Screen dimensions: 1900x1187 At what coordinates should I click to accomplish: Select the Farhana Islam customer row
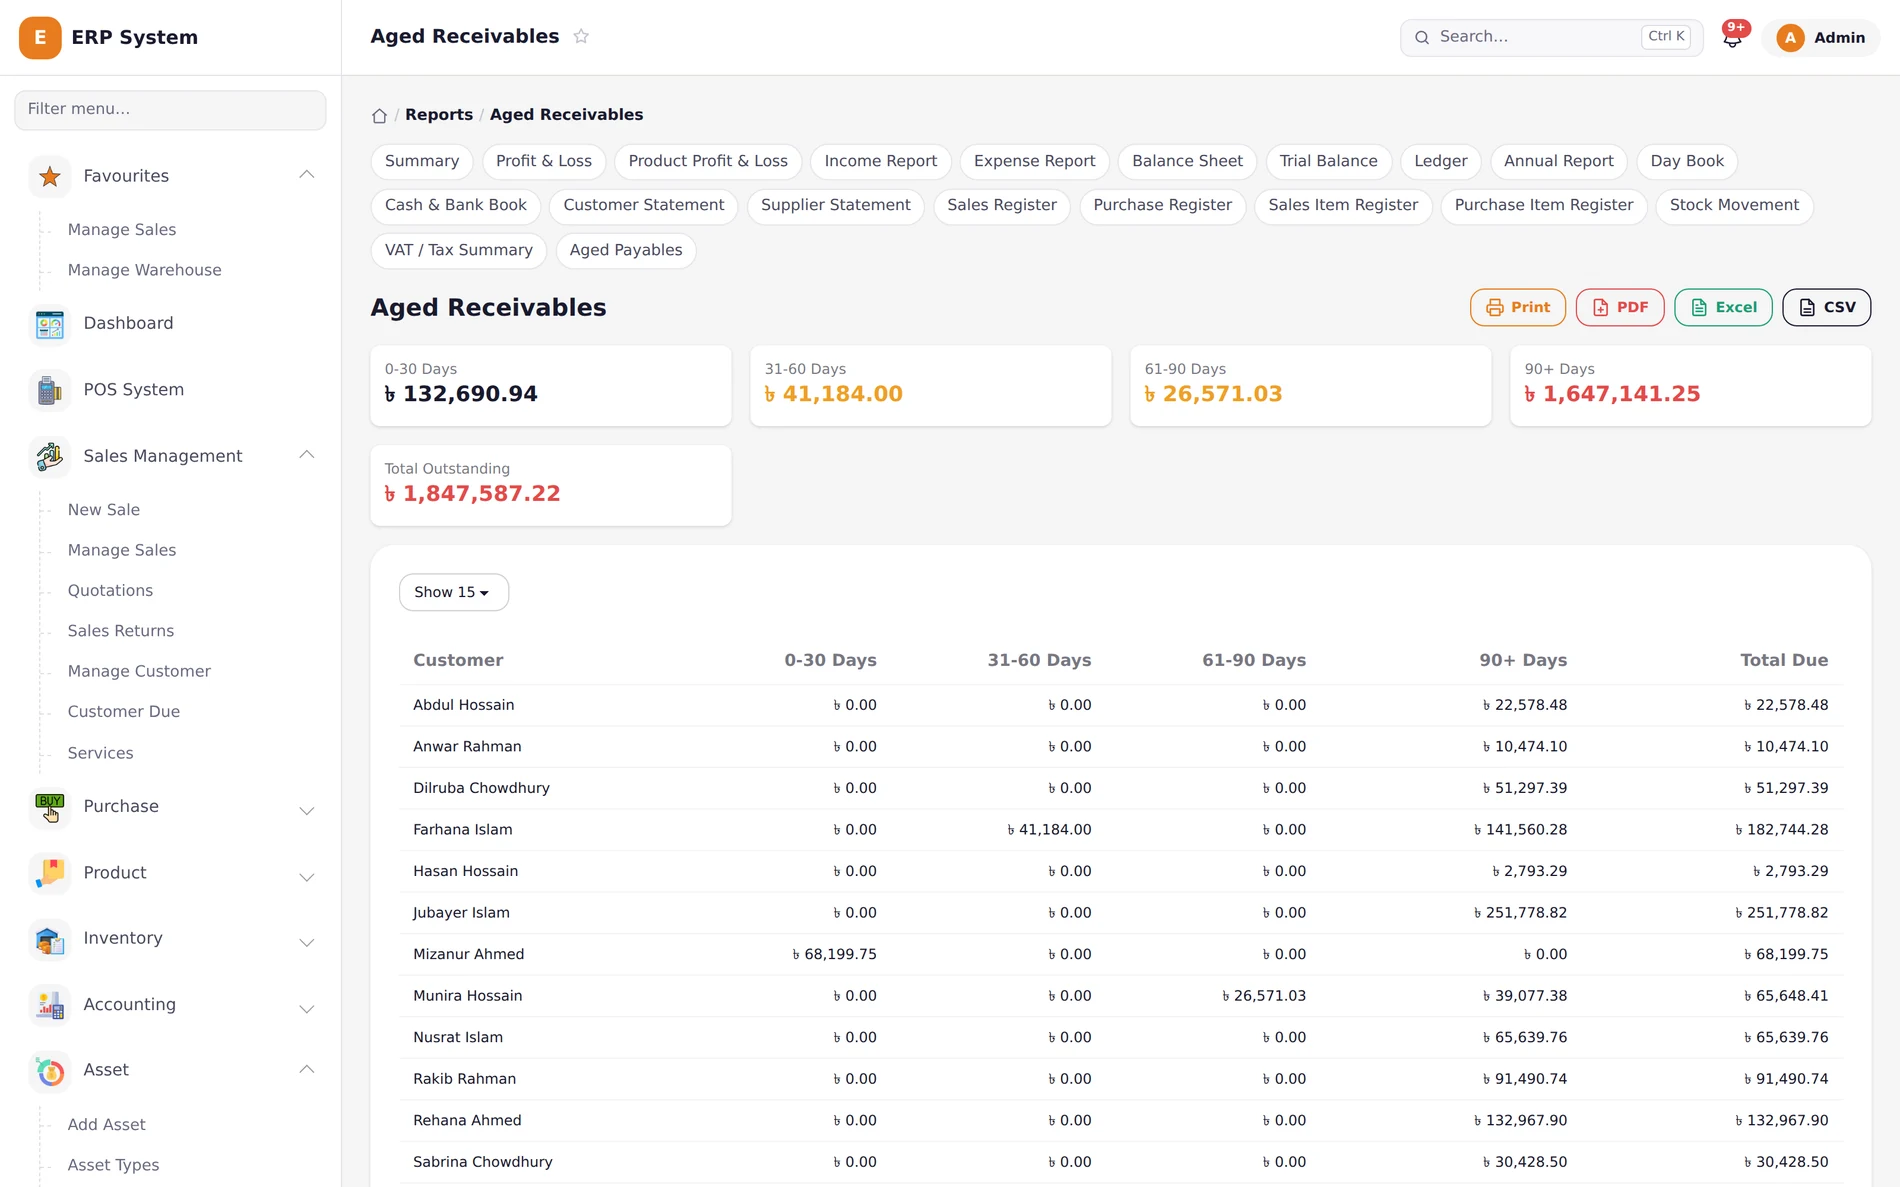coord(1120,830)
